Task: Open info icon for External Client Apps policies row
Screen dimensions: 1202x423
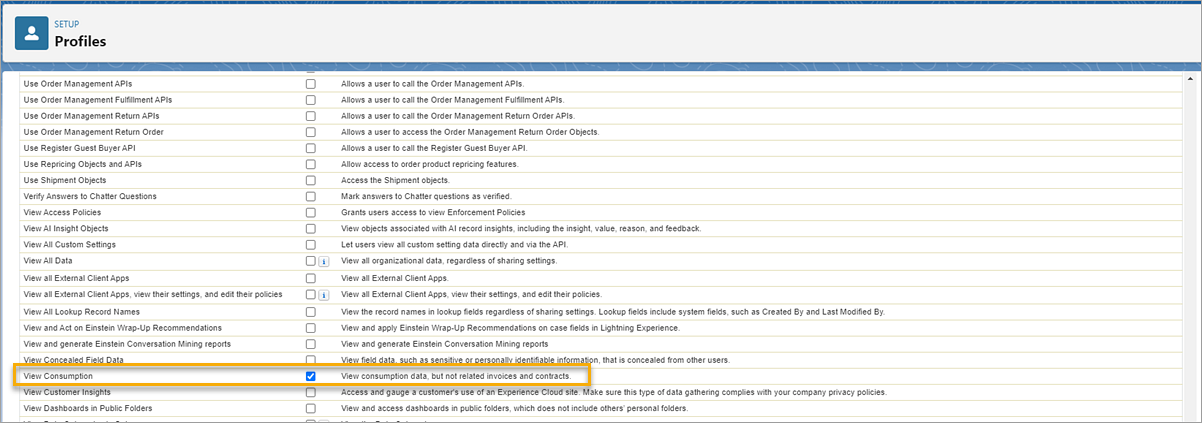Action: click(324, 295)
